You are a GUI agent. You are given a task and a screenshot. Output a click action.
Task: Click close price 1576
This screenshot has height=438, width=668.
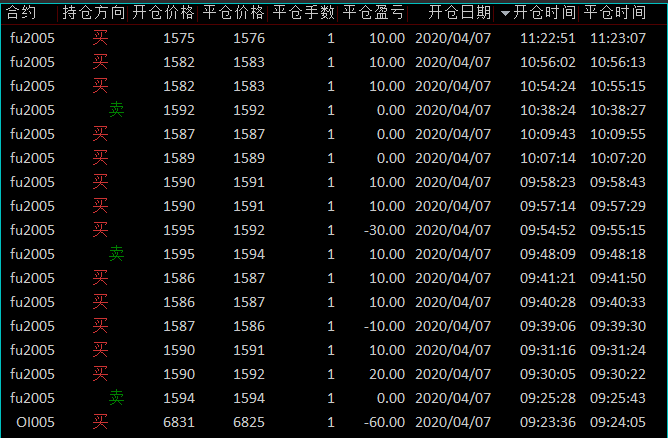[249, 38]
